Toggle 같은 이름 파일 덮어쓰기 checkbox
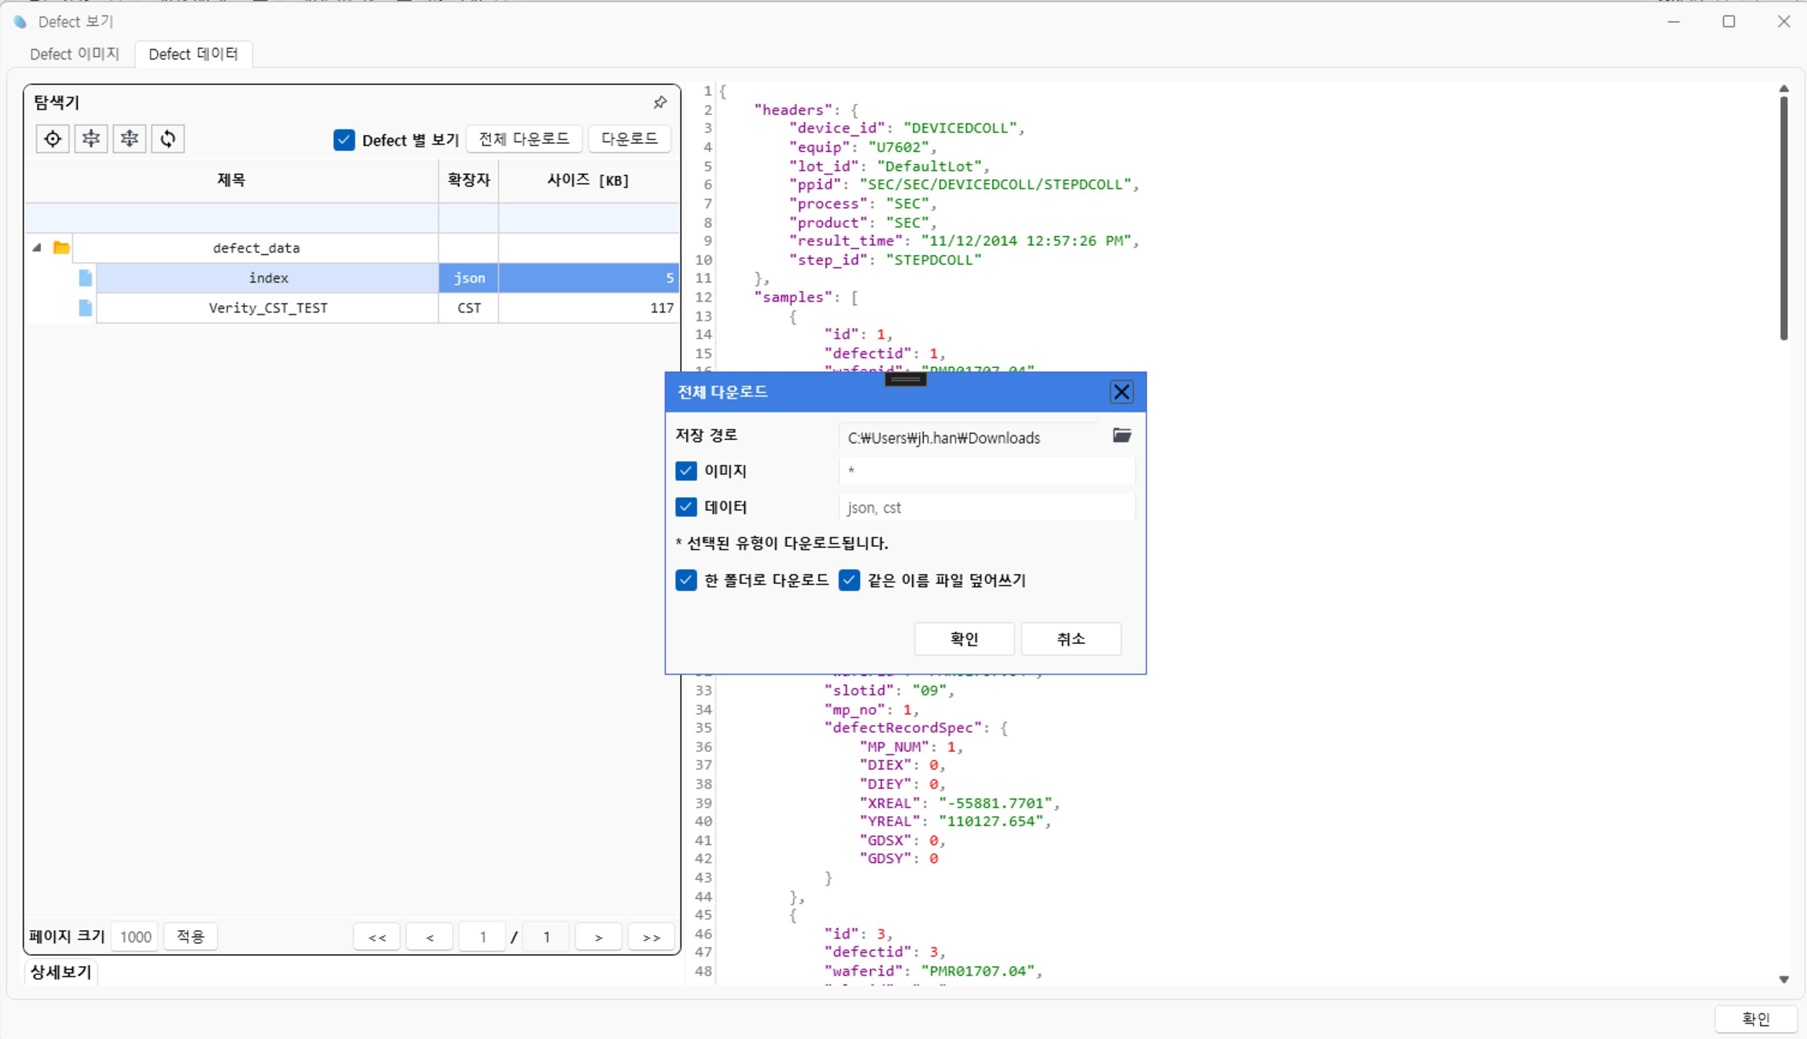The height and width of the screenshot is (1039, 1807). 849,580
